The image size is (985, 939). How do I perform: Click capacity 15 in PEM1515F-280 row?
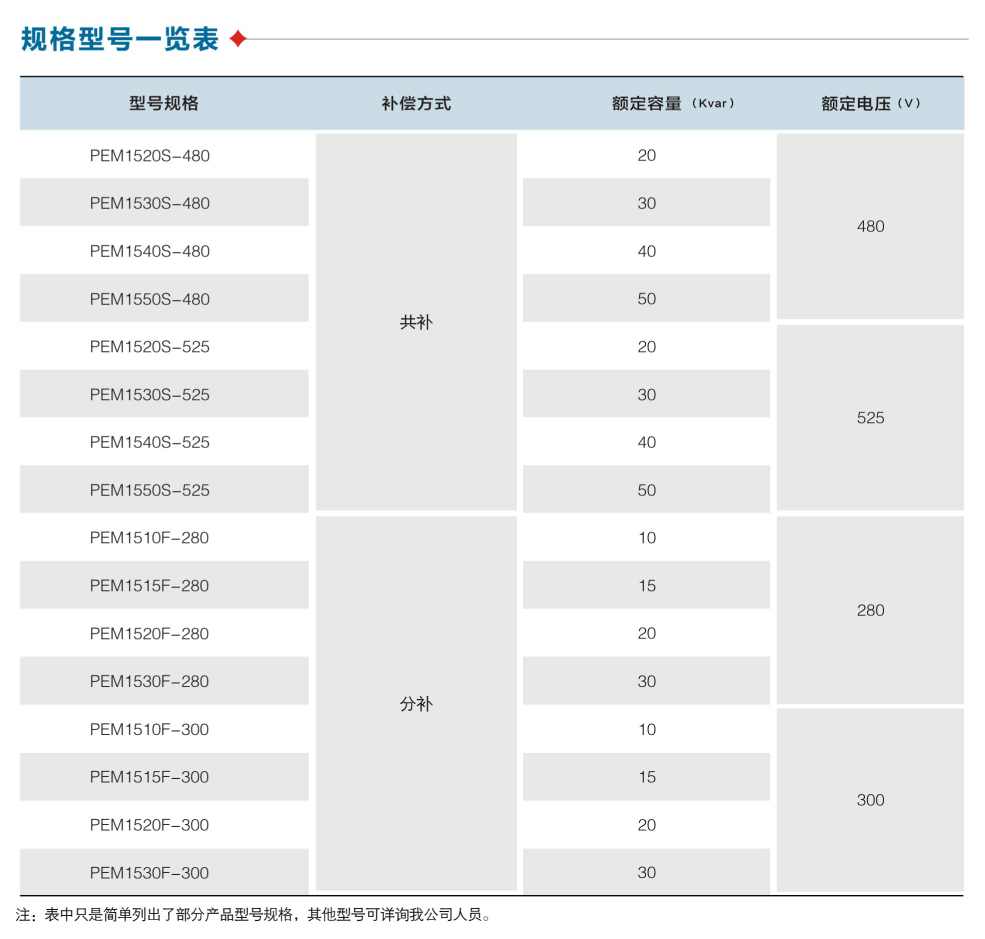[647, 585]
